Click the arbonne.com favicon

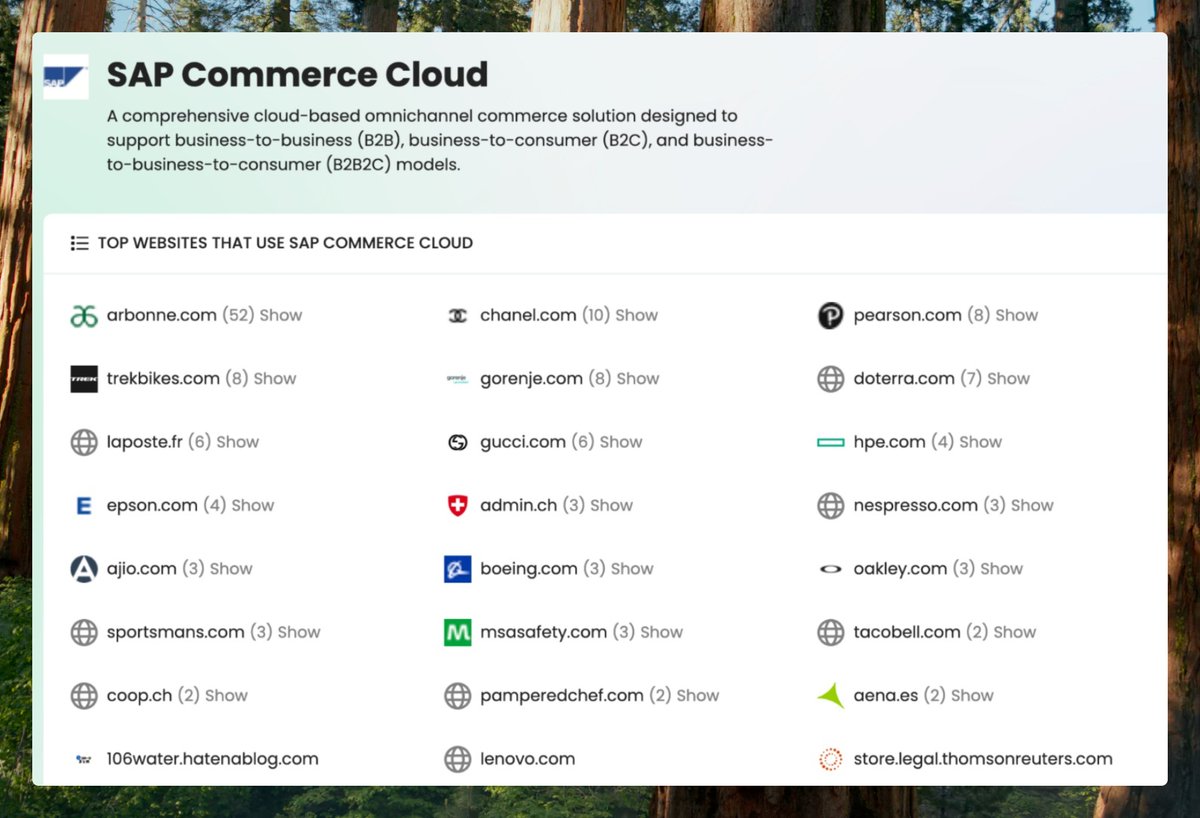(84, 316)
